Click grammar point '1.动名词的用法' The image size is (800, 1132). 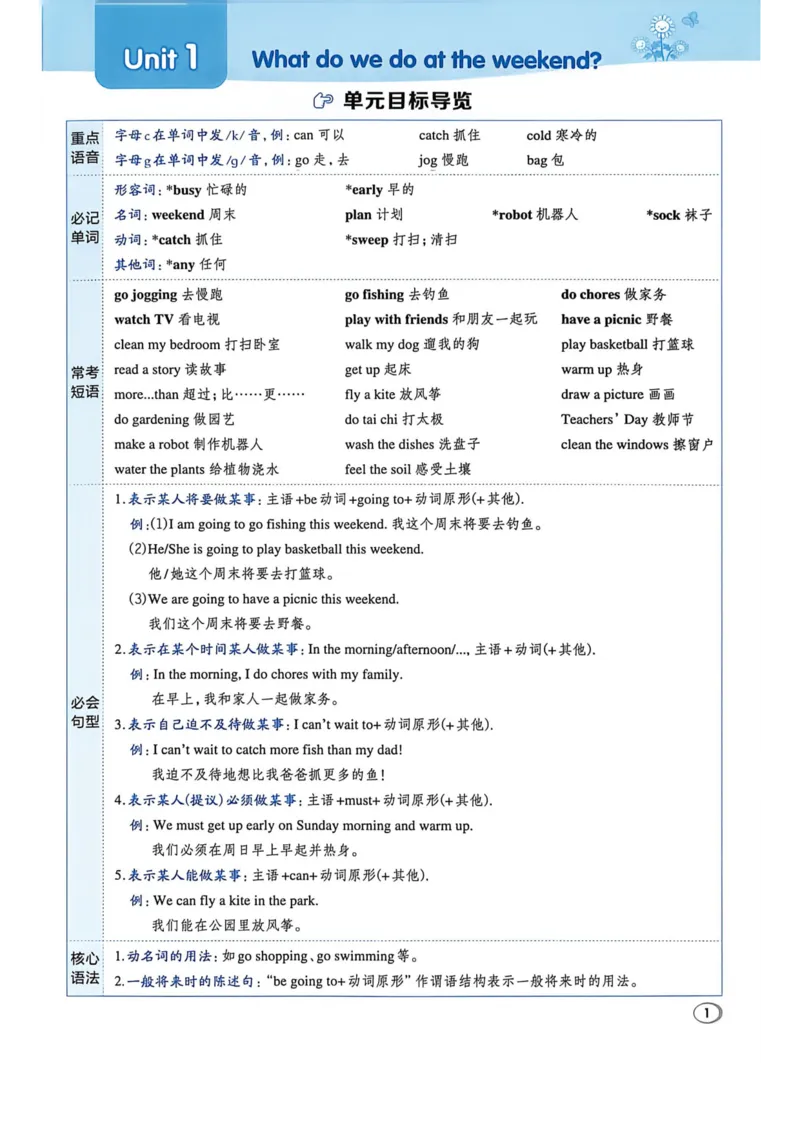(163, 957)
